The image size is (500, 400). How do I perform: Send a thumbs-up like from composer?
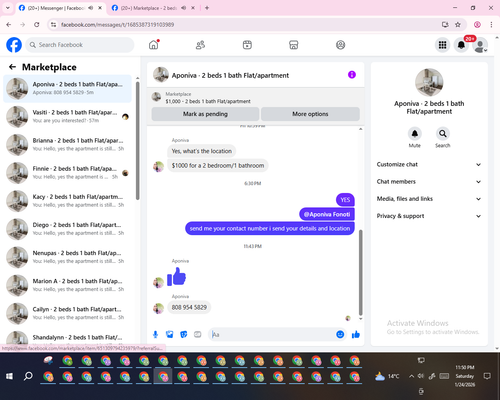(356, 334)
